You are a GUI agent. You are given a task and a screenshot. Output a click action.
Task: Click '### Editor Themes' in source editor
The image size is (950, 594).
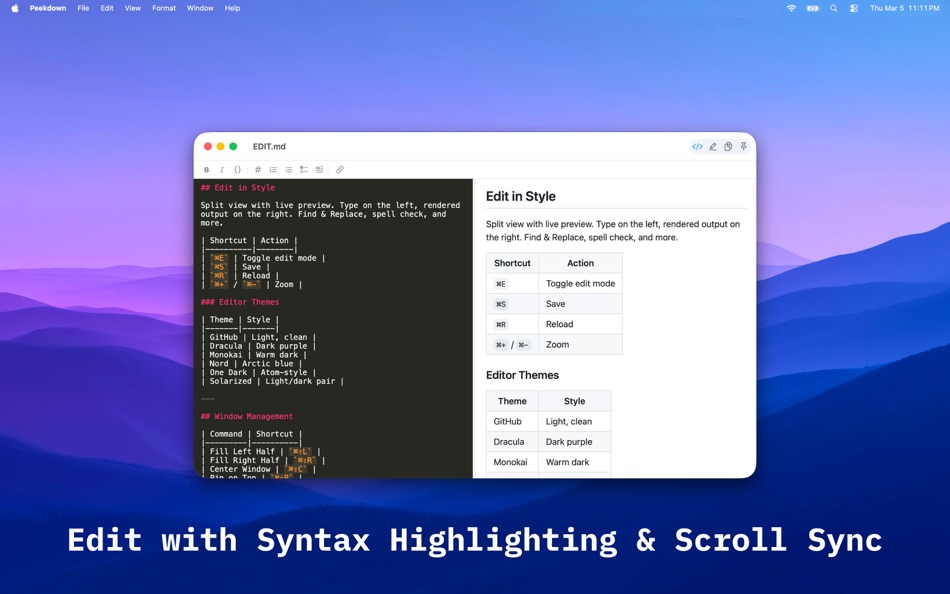pos(240,302)
